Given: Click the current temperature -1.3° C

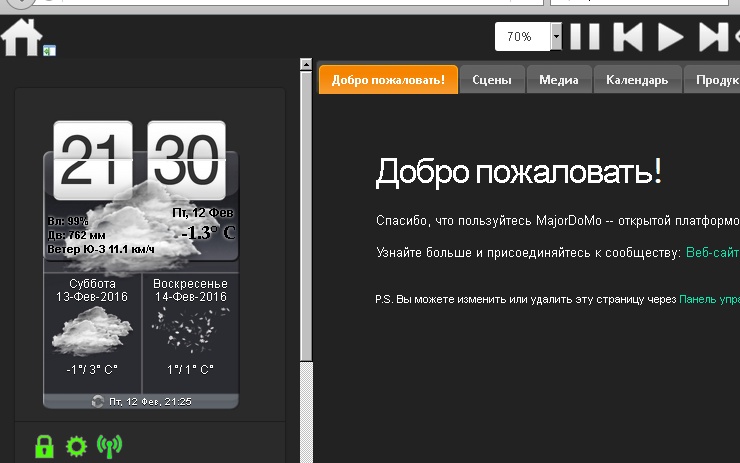Looking at the screenshot, I should (x=208, y=233).
